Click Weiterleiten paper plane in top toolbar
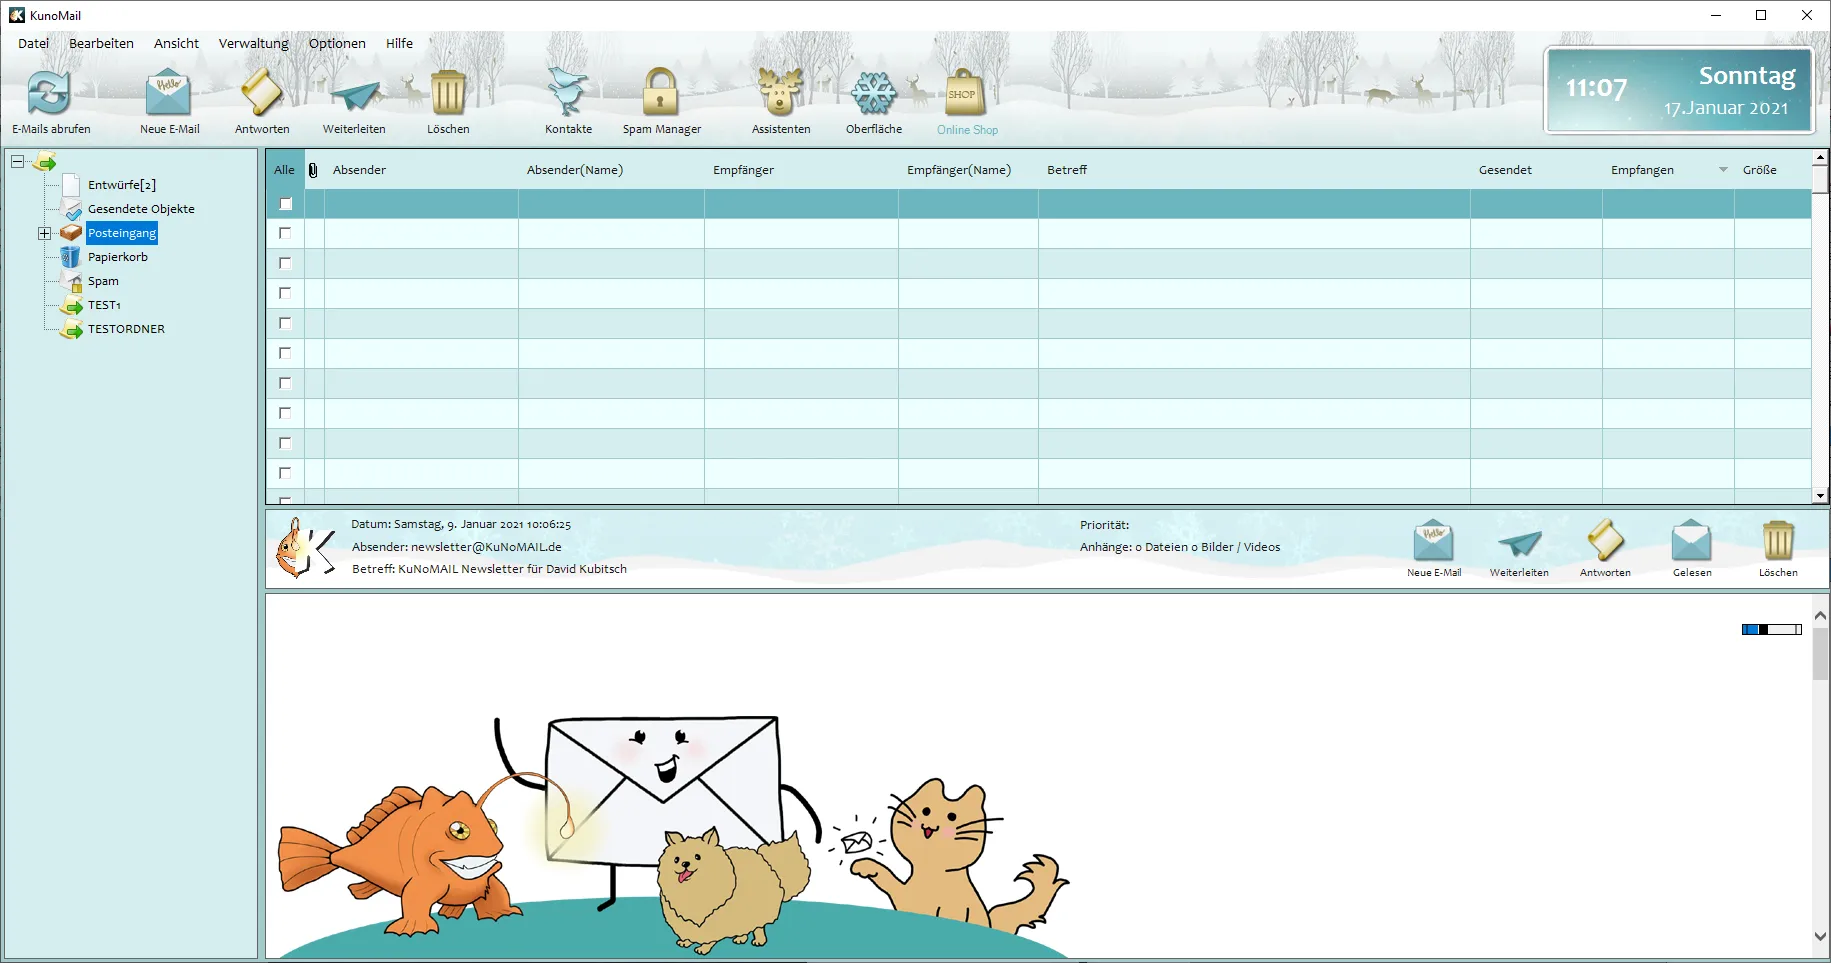Image resolution: width=1831 pixels, height=963 pixels. [x=355, y=96]
